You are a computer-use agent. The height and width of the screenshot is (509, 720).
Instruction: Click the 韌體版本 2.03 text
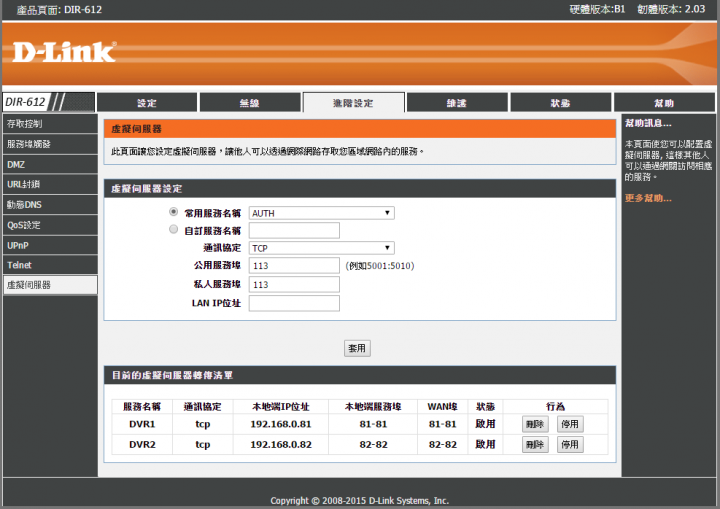tap(671, 9)
